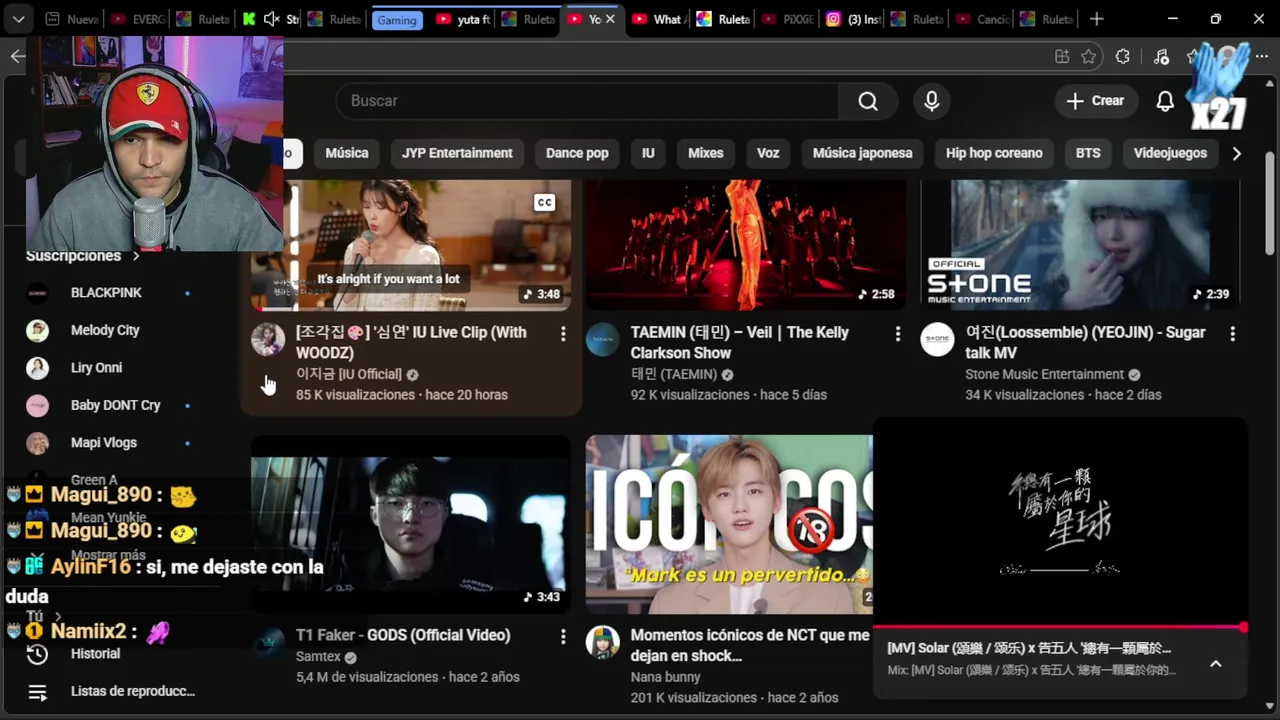This screenshot has height=720, width=1280.
Task: Open options menu for YEOJIN Sugar talk MV
Action: [x=1232, y=334]
